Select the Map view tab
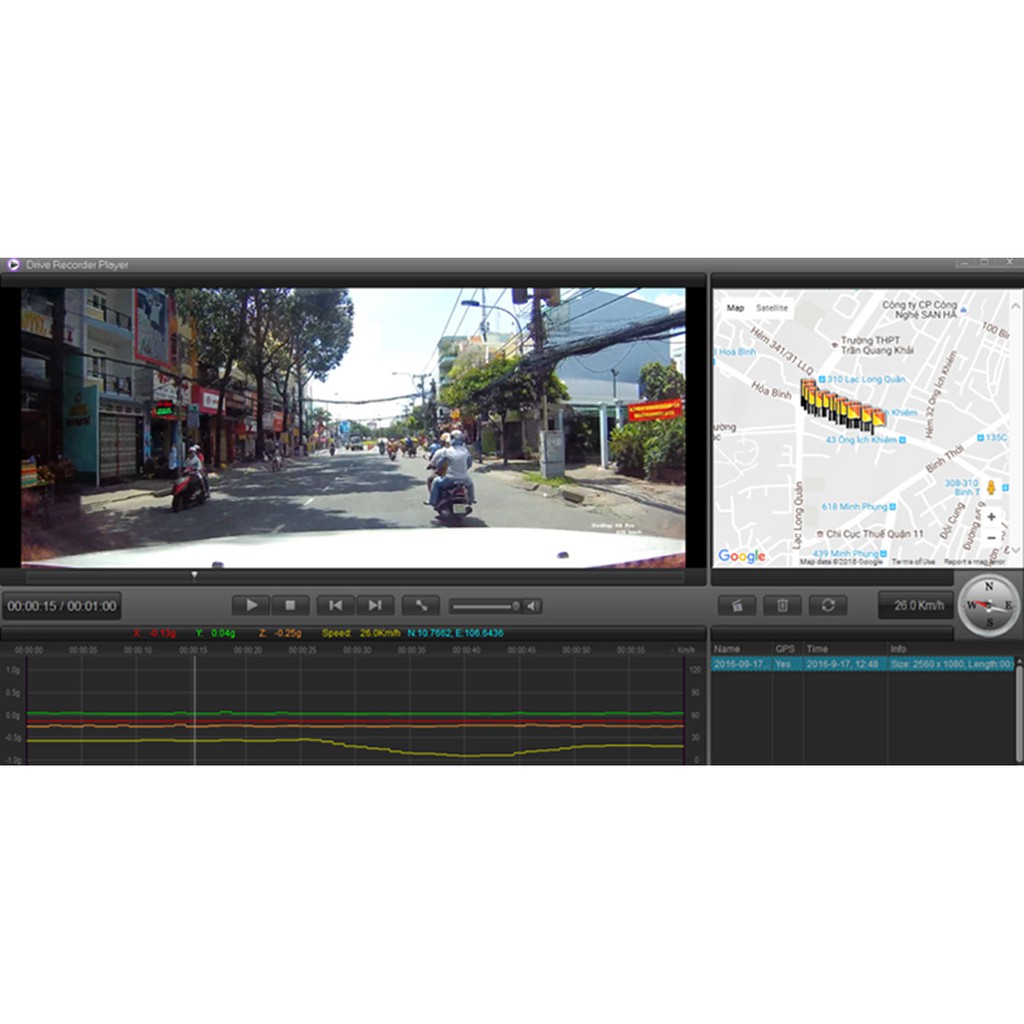The width and height of the screenshot is (1024, 1024). point(735,308)
